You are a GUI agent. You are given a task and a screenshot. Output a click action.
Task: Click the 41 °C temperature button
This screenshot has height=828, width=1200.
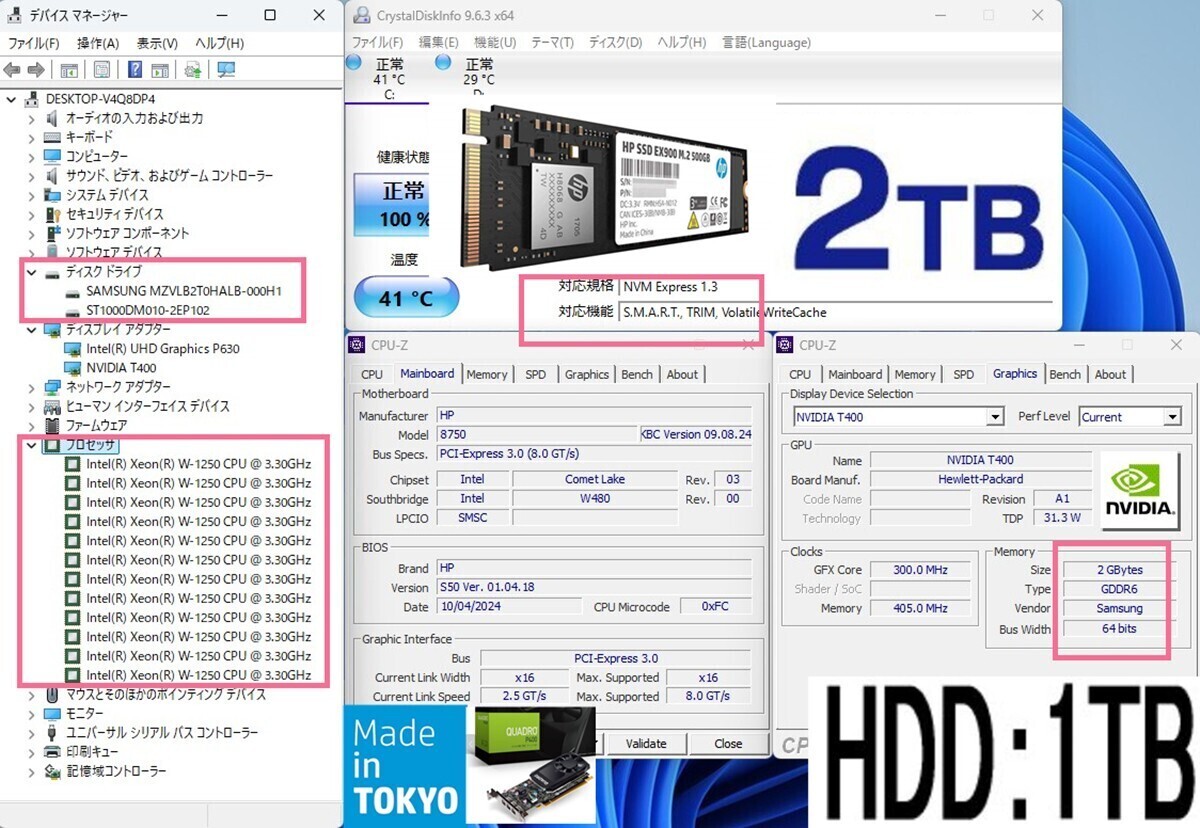pos(406,298)
